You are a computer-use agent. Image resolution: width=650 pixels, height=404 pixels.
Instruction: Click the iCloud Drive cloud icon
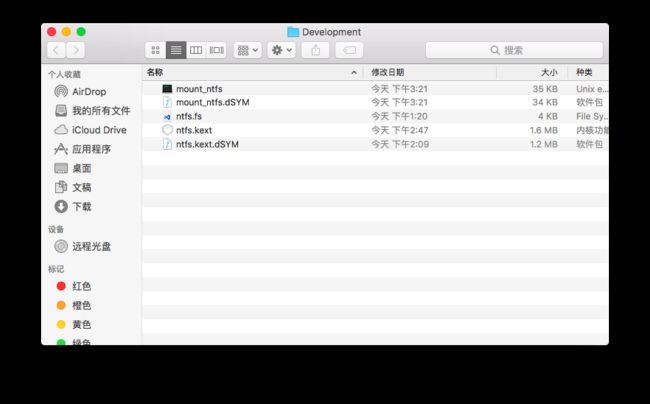tap(61, 130)
